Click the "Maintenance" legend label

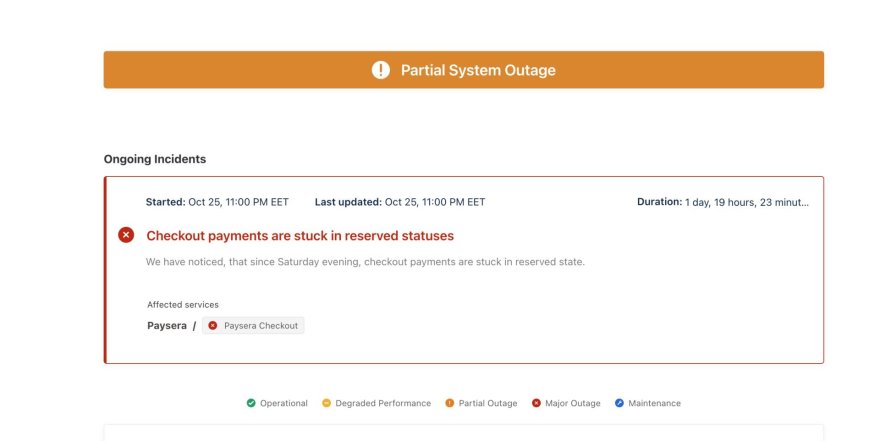coord(655,403)
